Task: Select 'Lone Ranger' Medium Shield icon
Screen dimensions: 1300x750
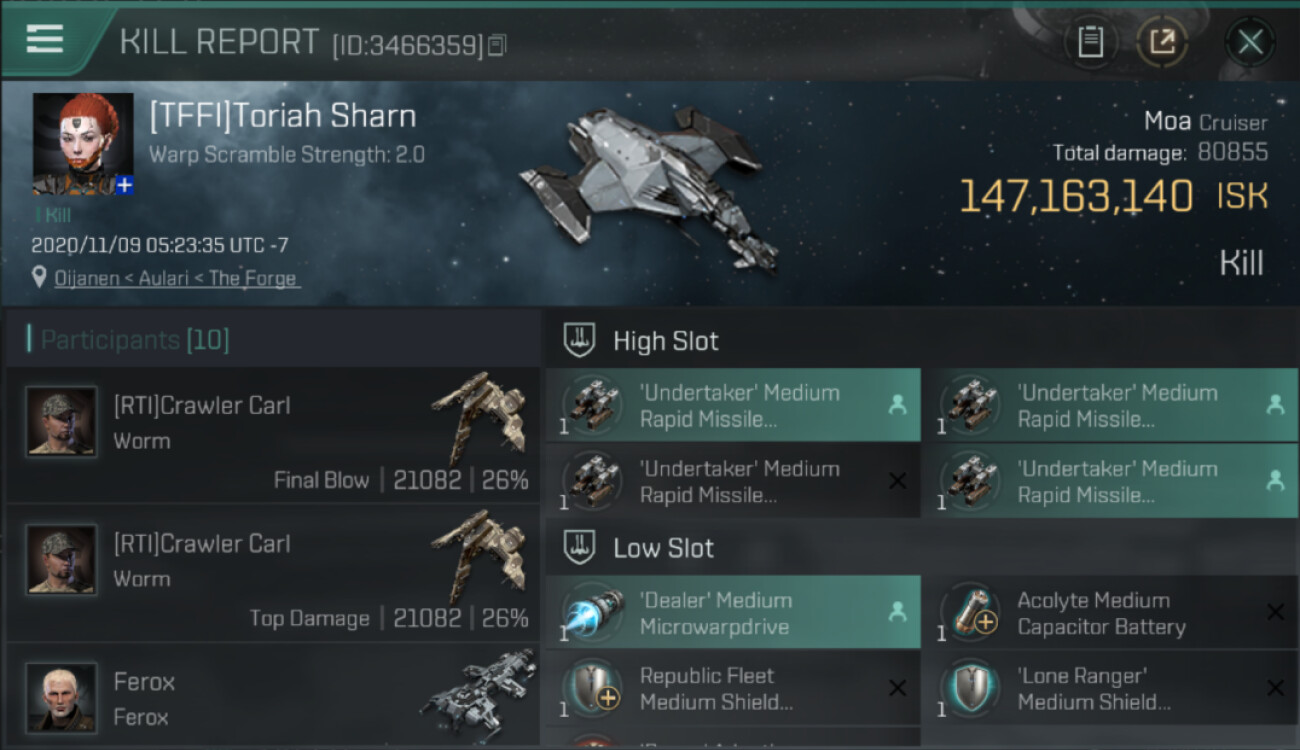Action: click(971, 688)
